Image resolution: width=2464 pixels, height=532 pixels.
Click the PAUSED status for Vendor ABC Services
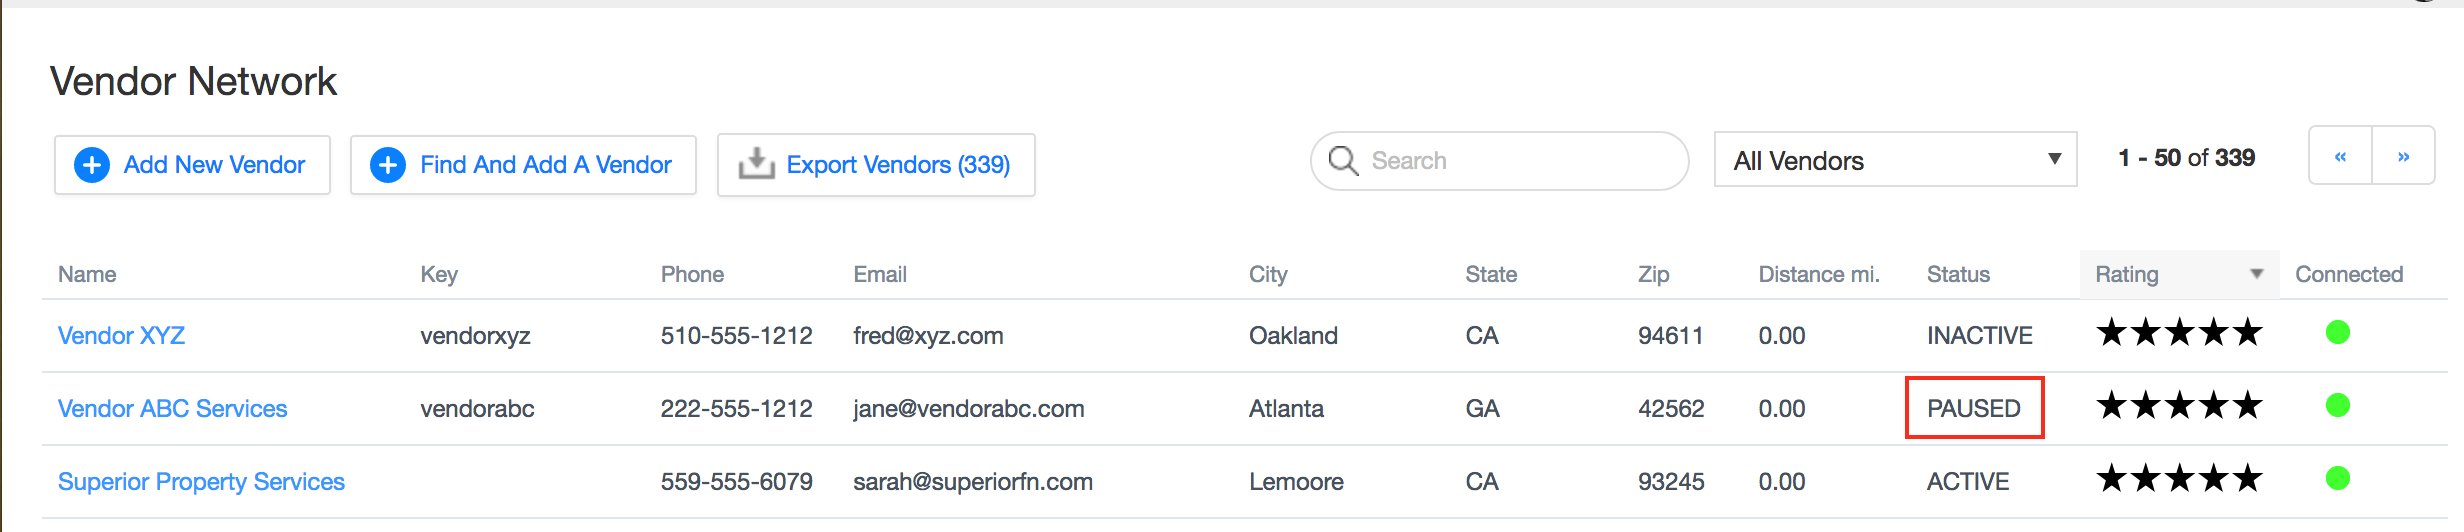pos(1974,409)
